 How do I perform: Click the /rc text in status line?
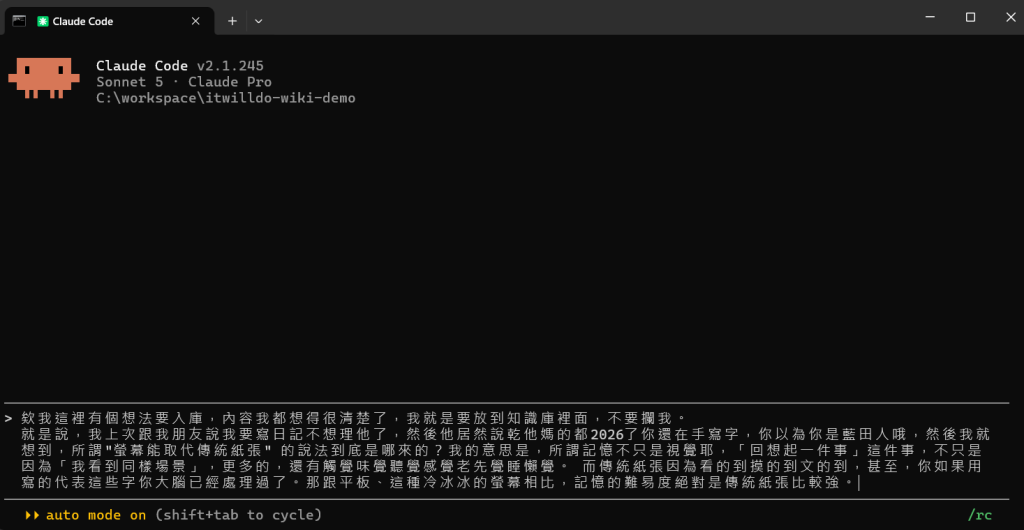(x=980, y=515)
